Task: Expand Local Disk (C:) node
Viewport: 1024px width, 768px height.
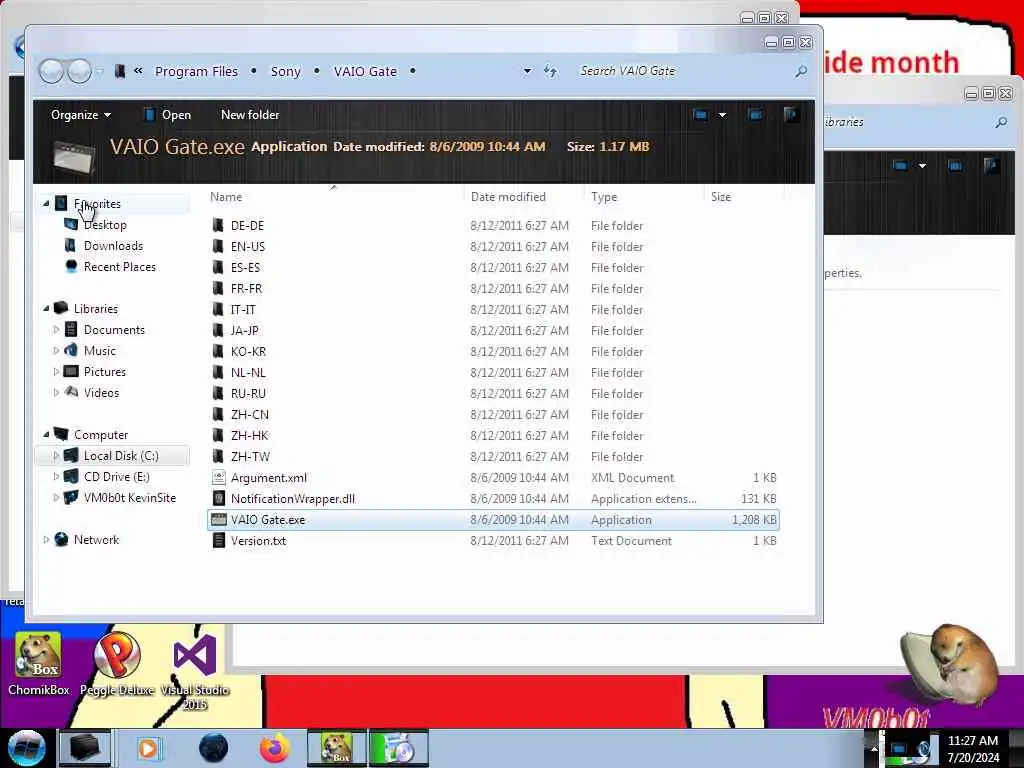Action: click(56, 456)
